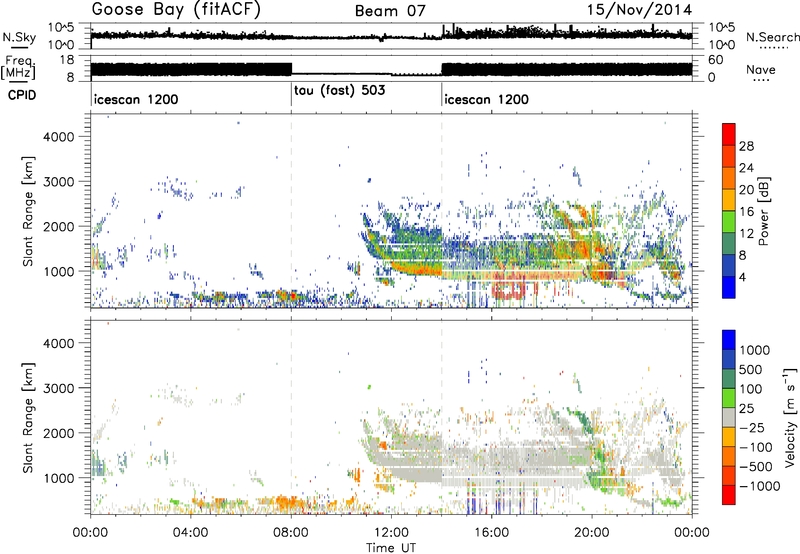Screen dimensions: 800x554
Task: Click the 'CPID' row label
Action: pos(22,95)
